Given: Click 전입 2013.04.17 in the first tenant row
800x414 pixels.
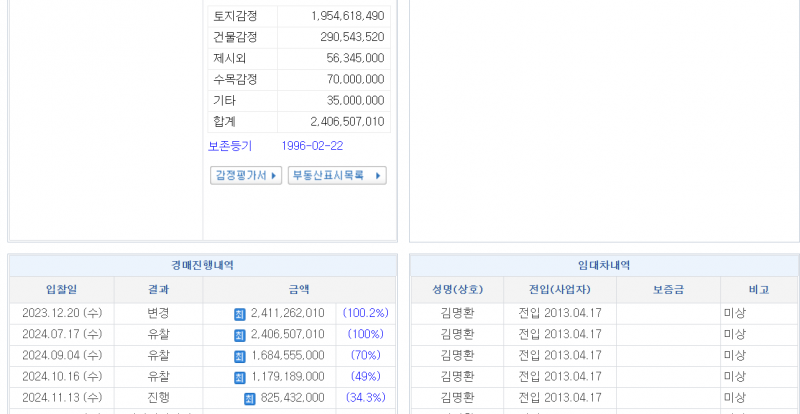Looking at the screenshot, I should click(x=560, y=313).
